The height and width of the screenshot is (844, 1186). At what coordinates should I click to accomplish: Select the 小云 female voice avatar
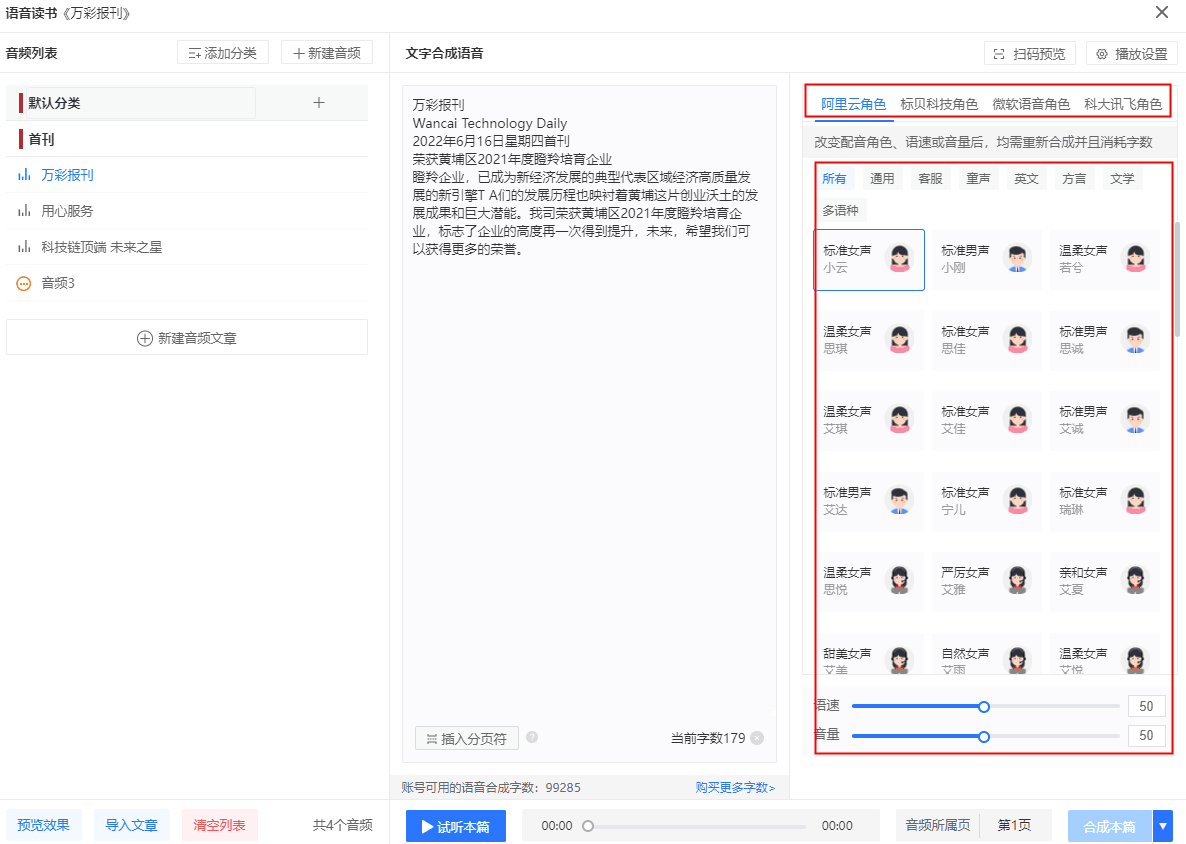tap(899, 259)
